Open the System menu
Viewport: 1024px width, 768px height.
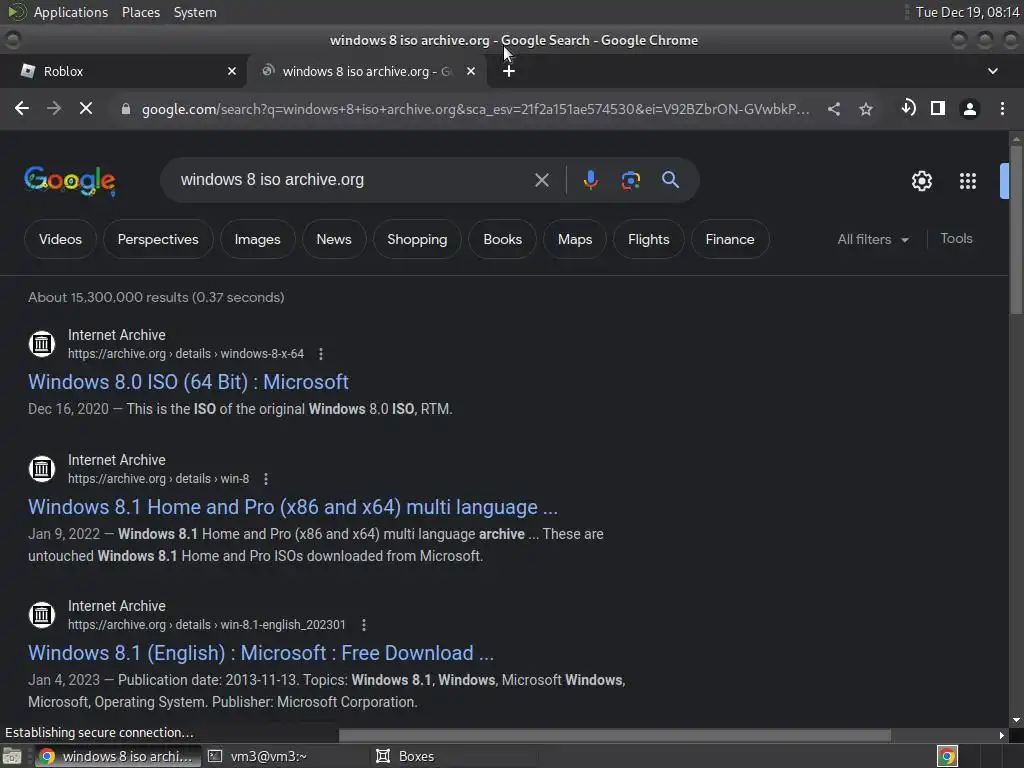click(195, 12)
